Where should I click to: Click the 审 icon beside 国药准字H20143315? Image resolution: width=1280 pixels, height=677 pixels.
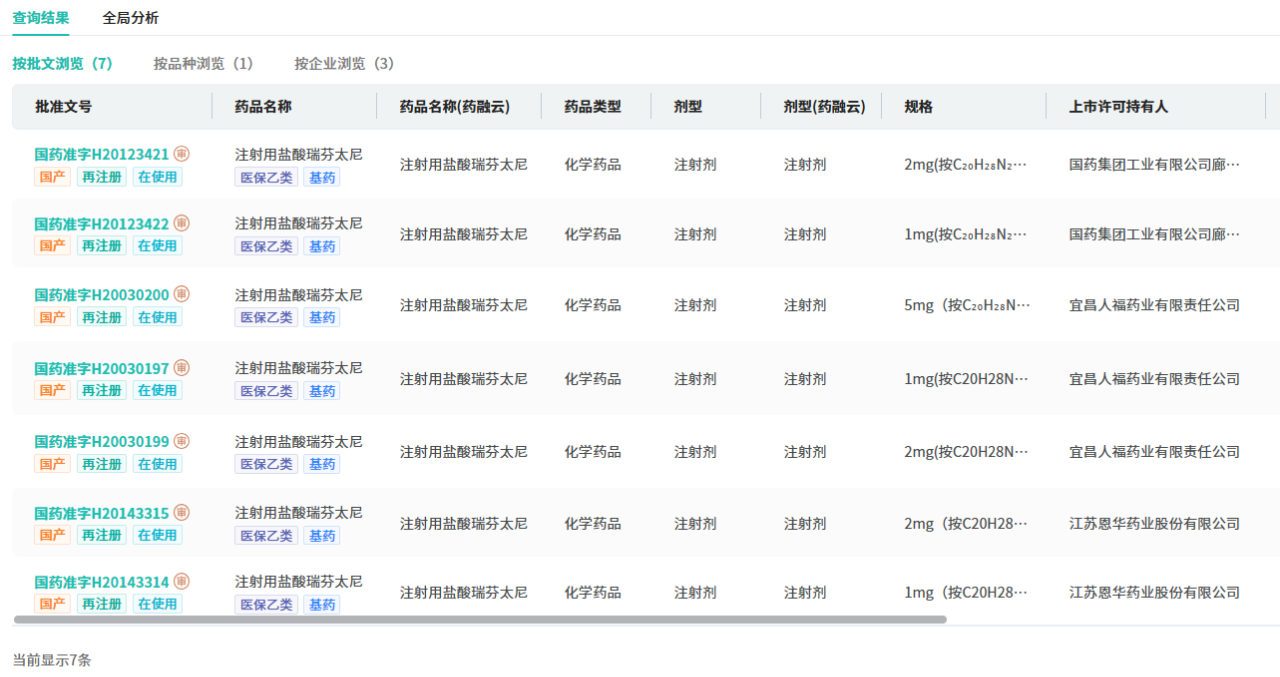point(181,513)
